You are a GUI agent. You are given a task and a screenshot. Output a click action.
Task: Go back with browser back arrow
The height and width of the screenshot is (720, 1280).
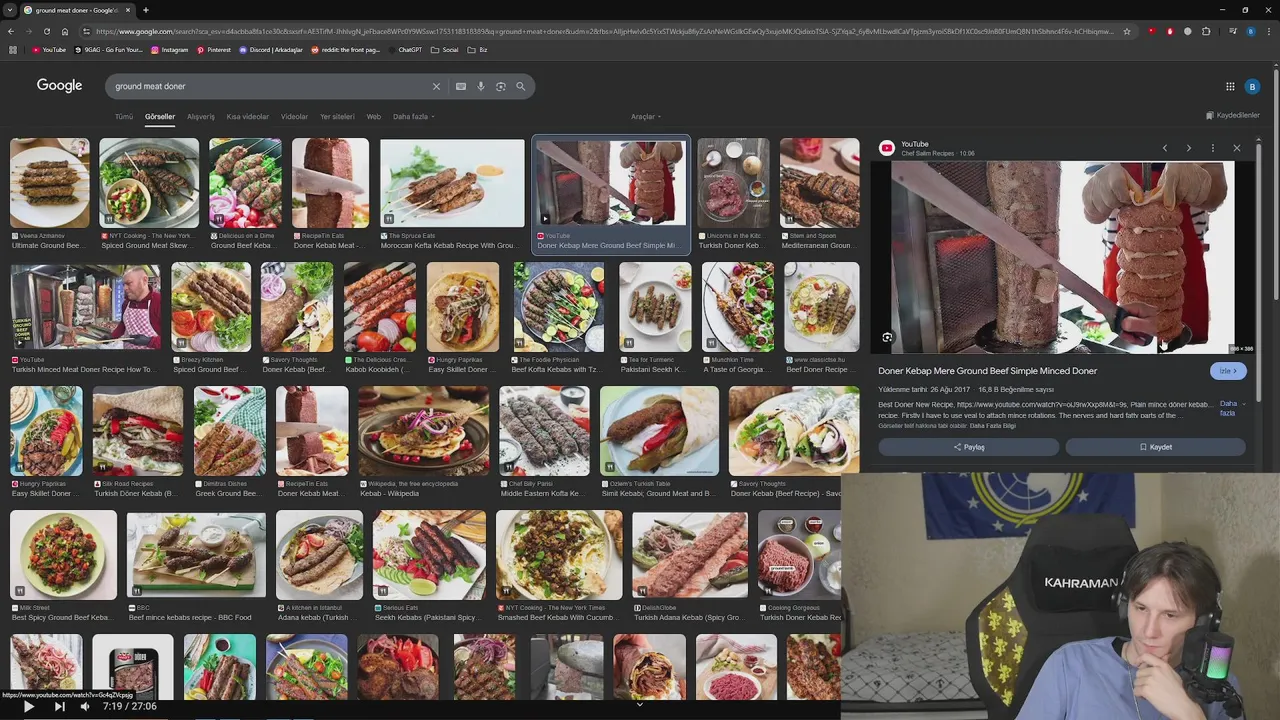tap(12, 31)
